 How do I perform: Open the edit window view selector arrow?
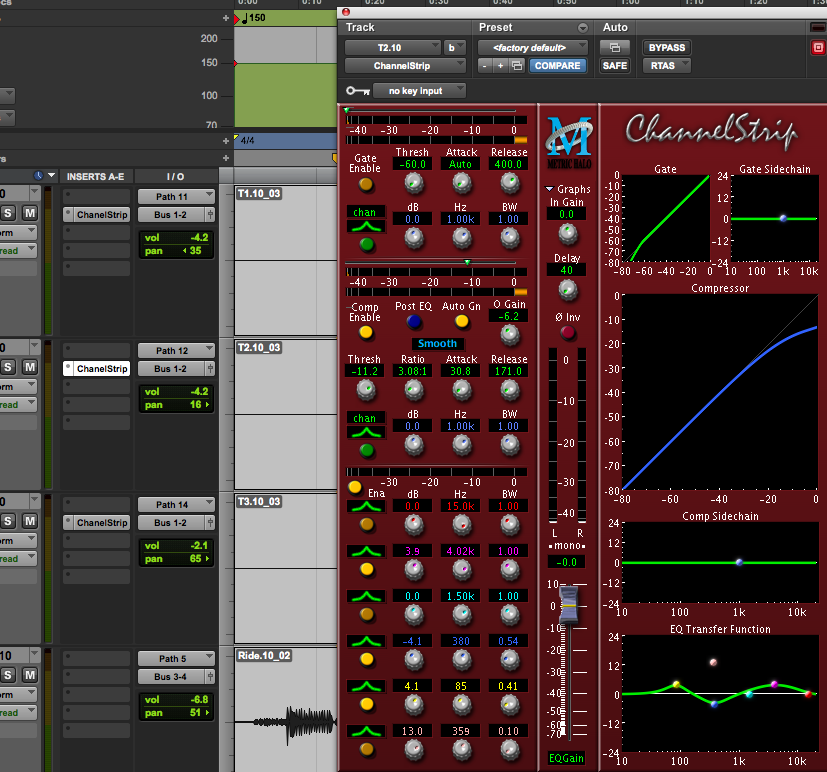point(51,175)
